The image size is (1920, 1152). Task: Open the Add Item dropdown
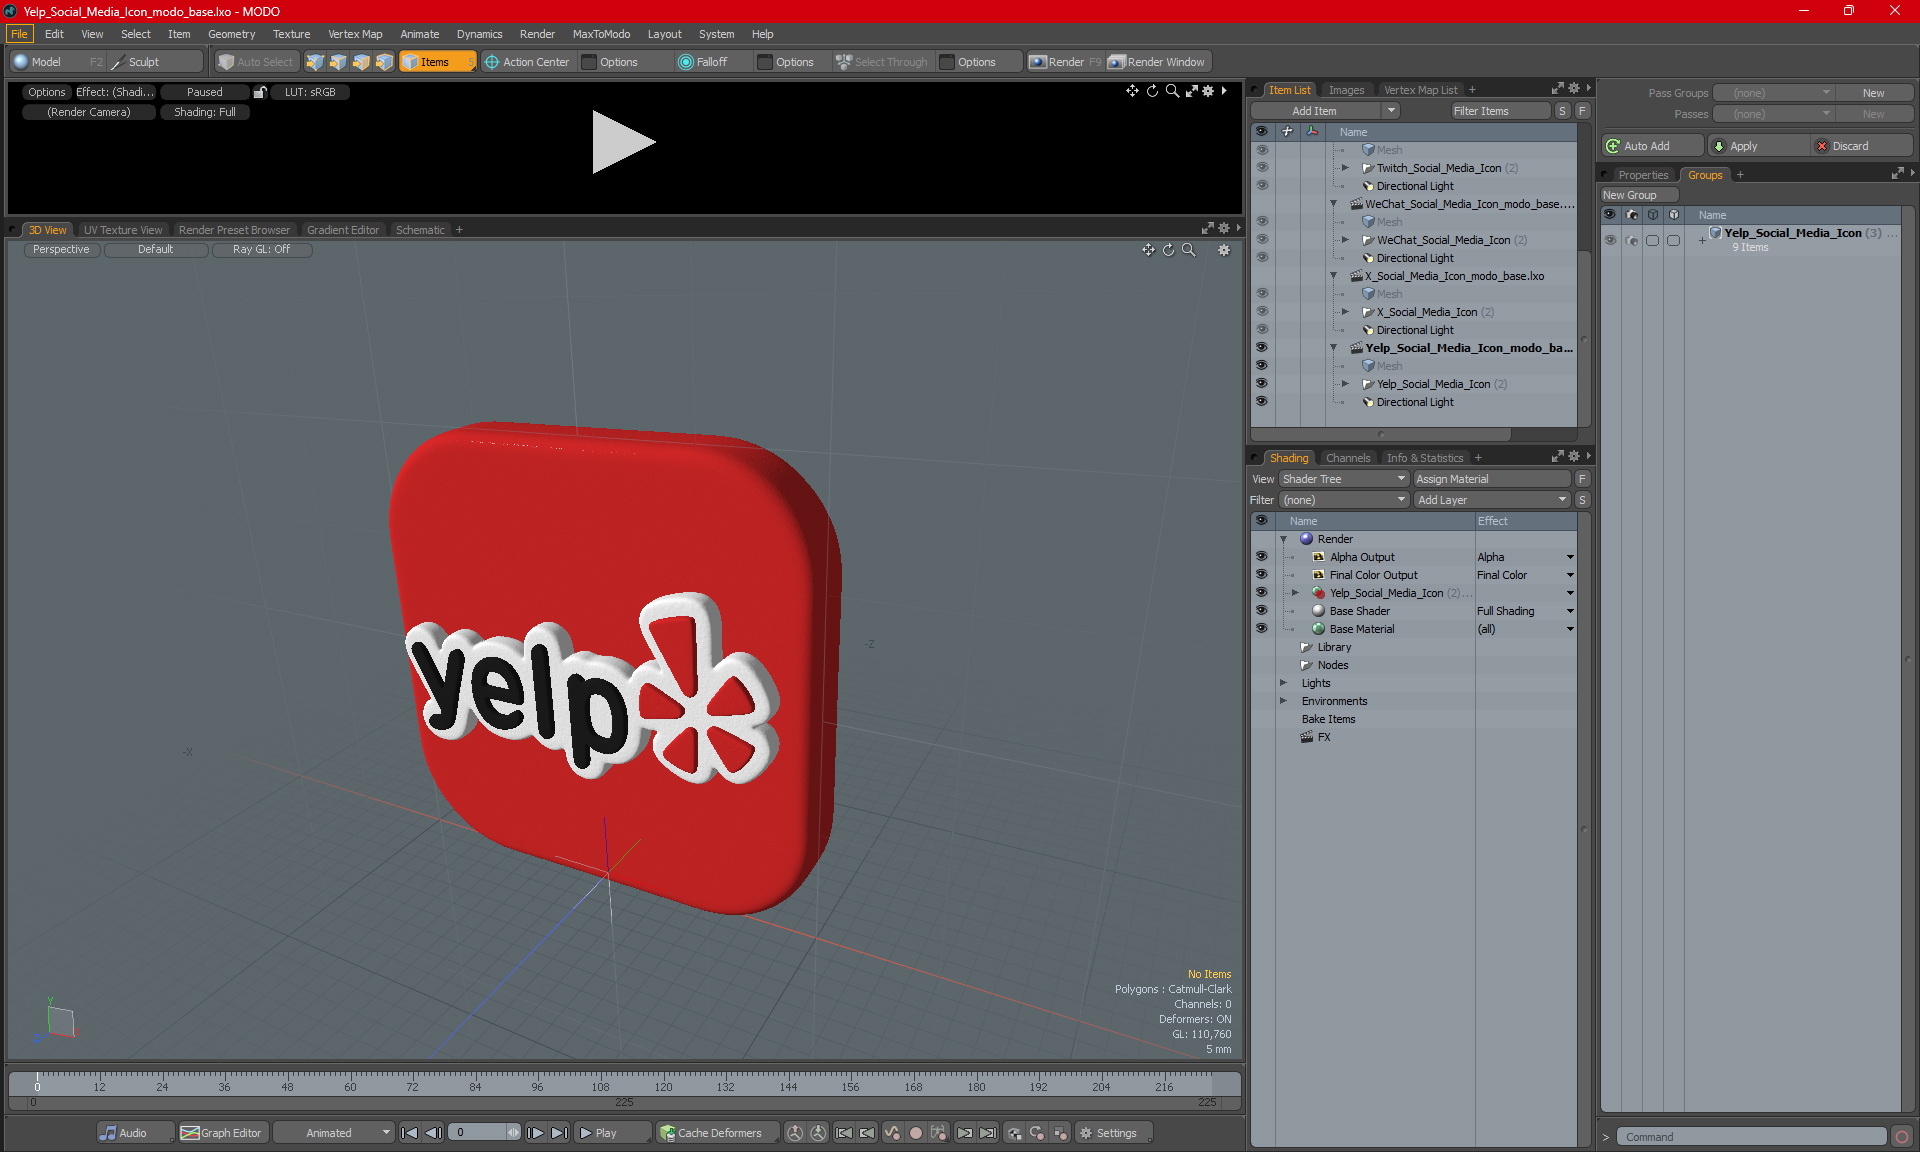pos(1325,111)
